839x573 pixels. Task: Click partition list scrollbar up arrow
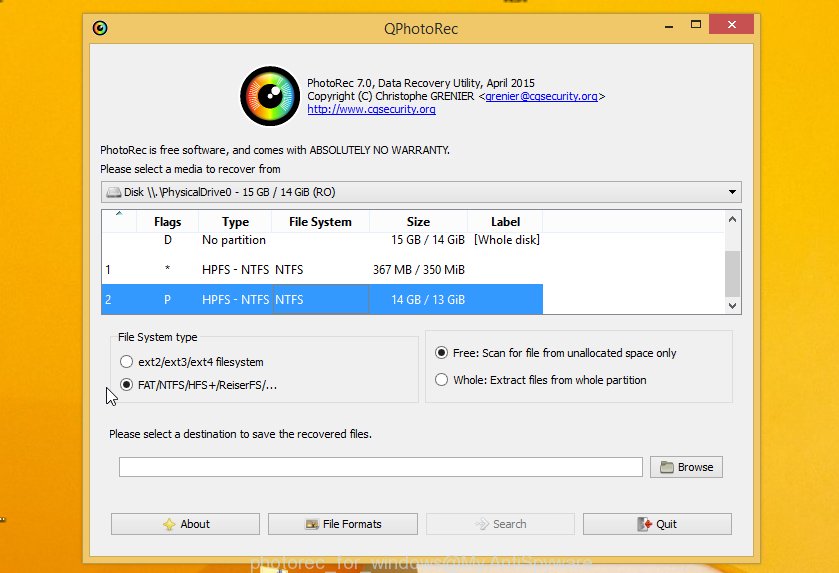tap(733, 219)
